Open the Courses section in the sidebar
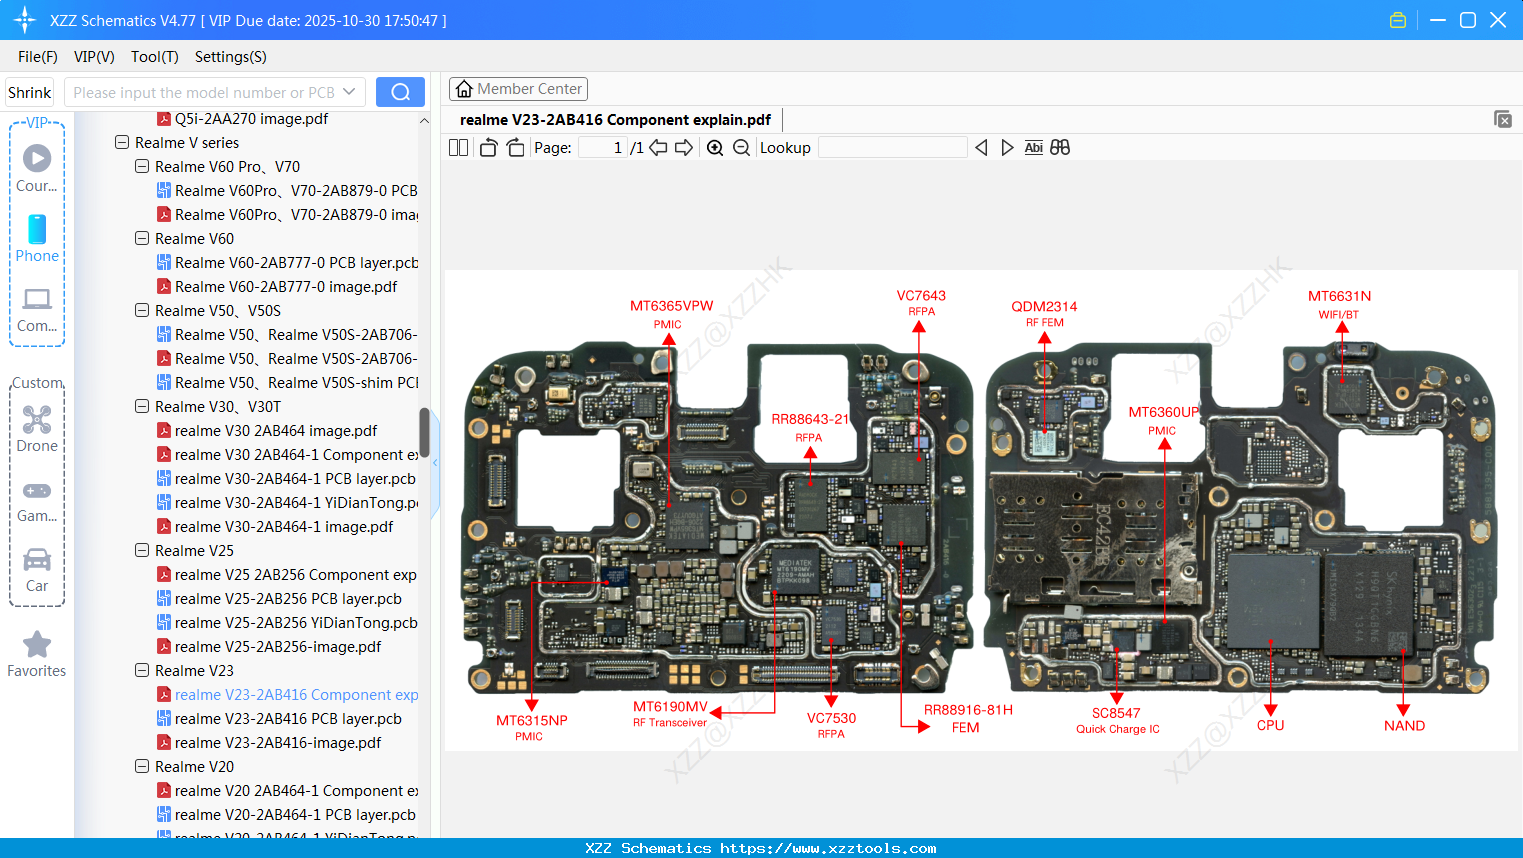1523x858 pixels. 37,168
